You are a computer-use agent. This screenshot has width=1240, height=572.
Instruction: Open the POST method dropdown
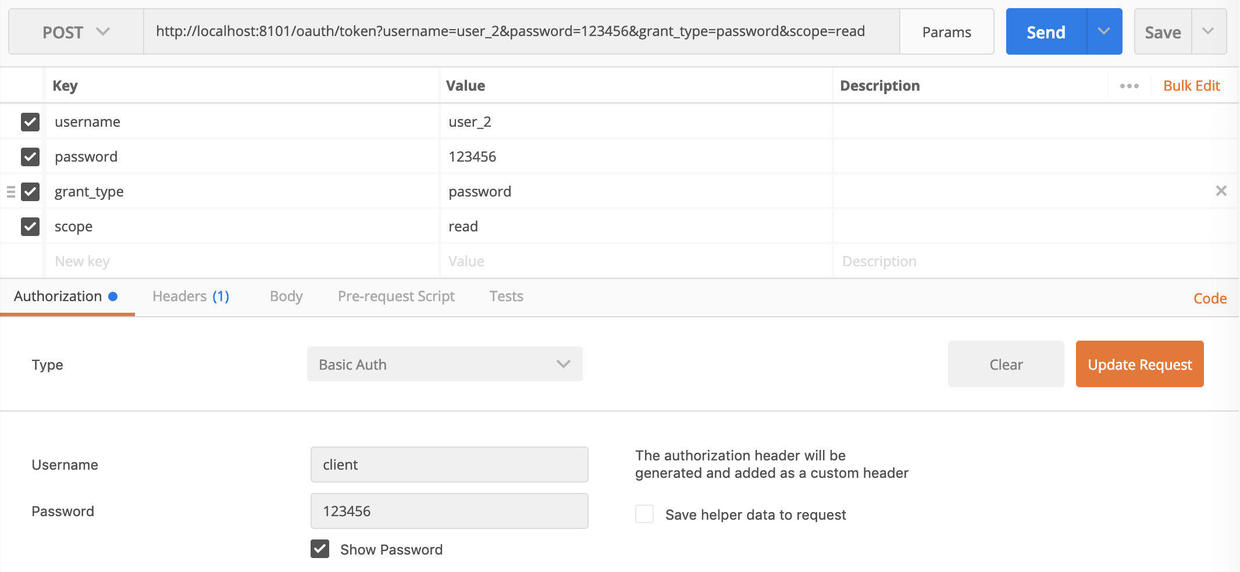76,32
